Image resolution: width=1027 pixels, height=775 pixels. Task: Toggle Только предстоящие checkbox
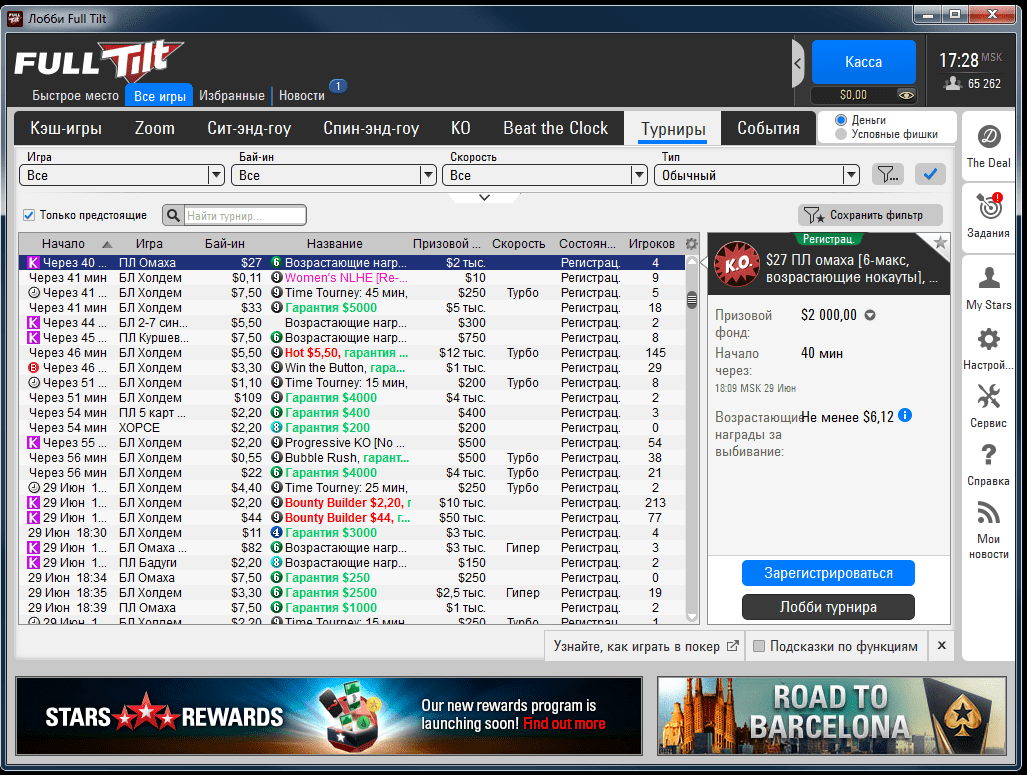(x=29, y=215)
